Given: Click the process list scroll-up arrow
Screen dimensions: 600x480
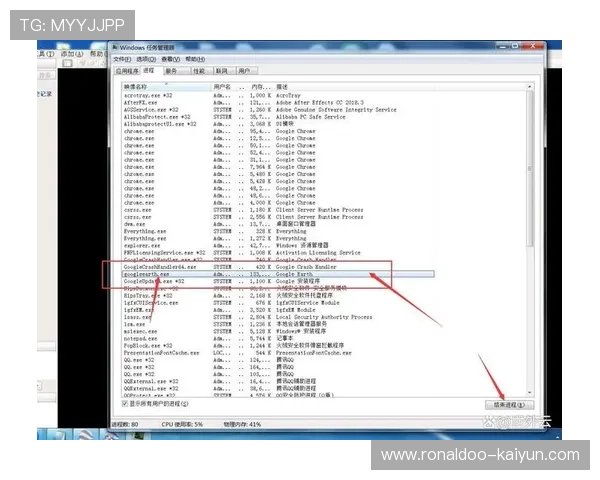Looking at the screenshot, I should 530,87.
